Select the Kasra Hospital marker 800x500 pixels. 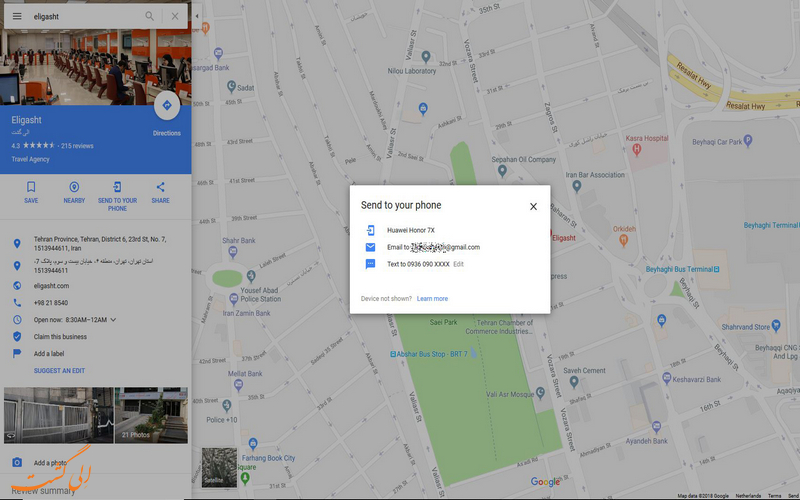(x=636, y=149)
